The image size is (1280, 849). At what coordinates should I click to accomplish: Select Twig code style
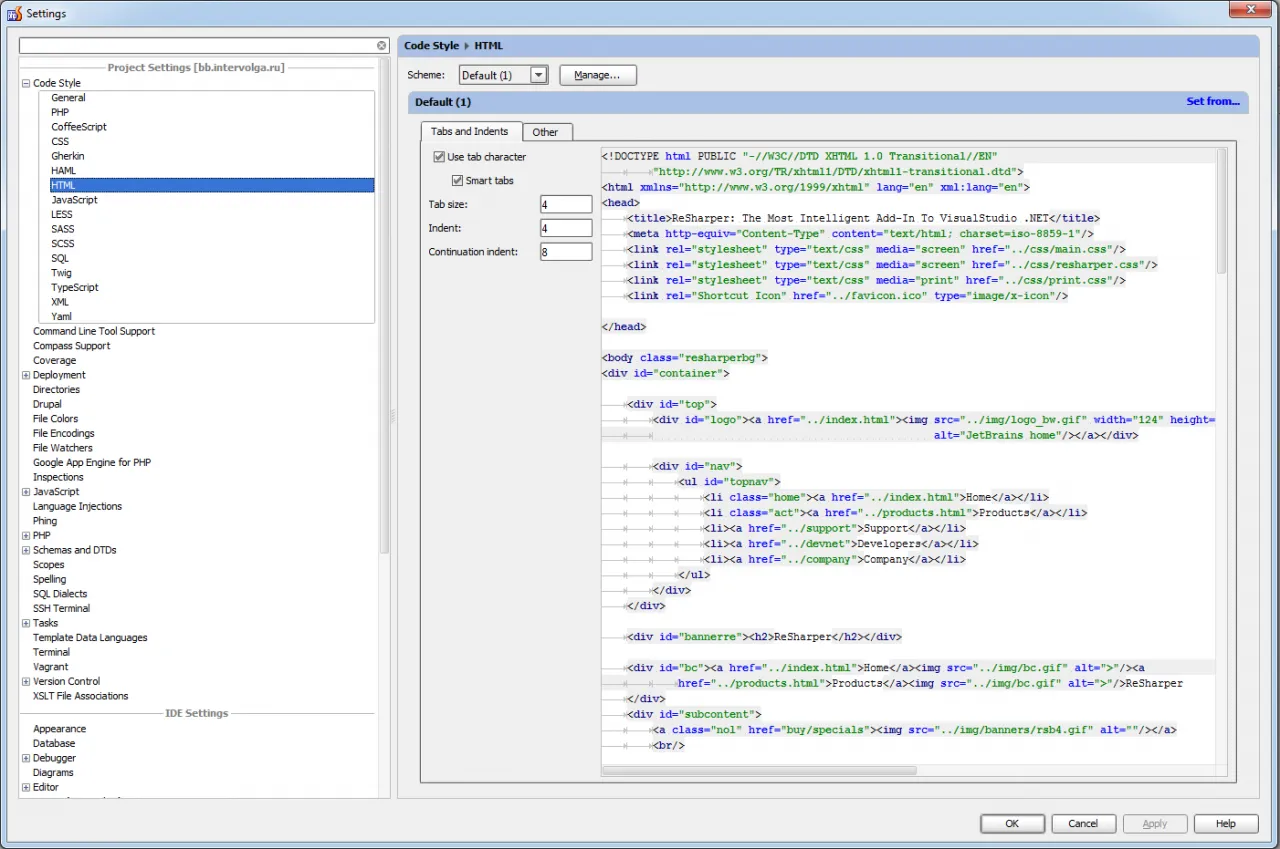61,273
